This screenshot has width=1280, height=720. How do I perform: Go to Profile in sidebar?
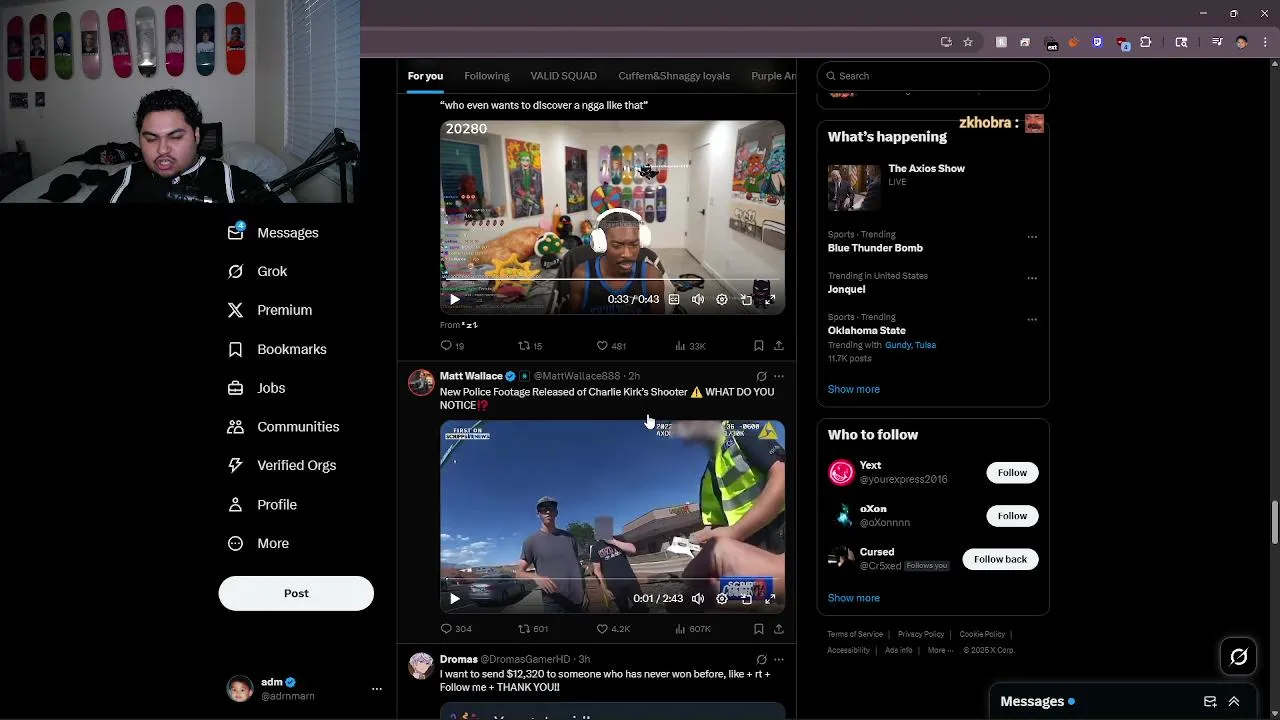(x=262, y=505)
